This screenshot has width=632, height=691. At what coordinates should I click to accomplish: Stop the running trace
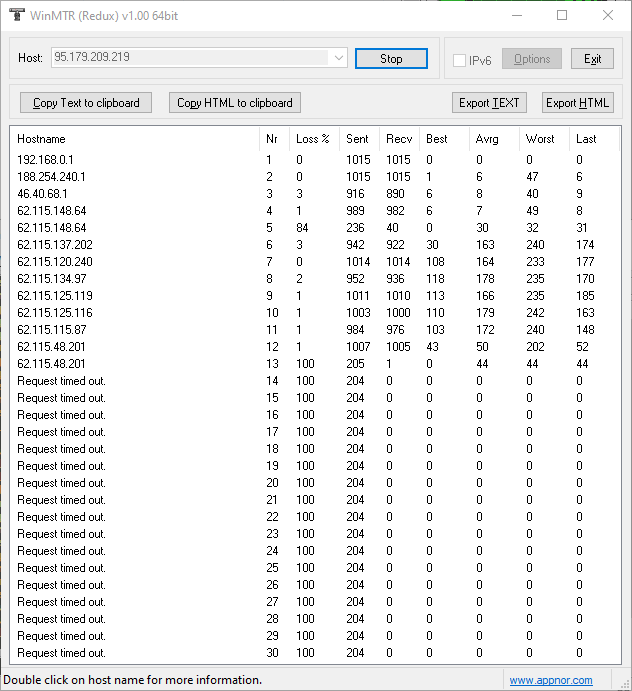(391, 59)
